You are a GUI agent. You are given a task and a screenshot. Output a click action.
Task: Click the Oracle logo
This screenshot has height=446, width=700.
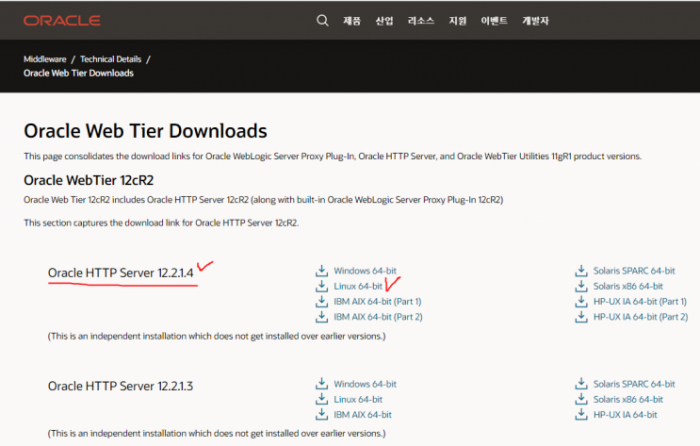tap(62, 21)
